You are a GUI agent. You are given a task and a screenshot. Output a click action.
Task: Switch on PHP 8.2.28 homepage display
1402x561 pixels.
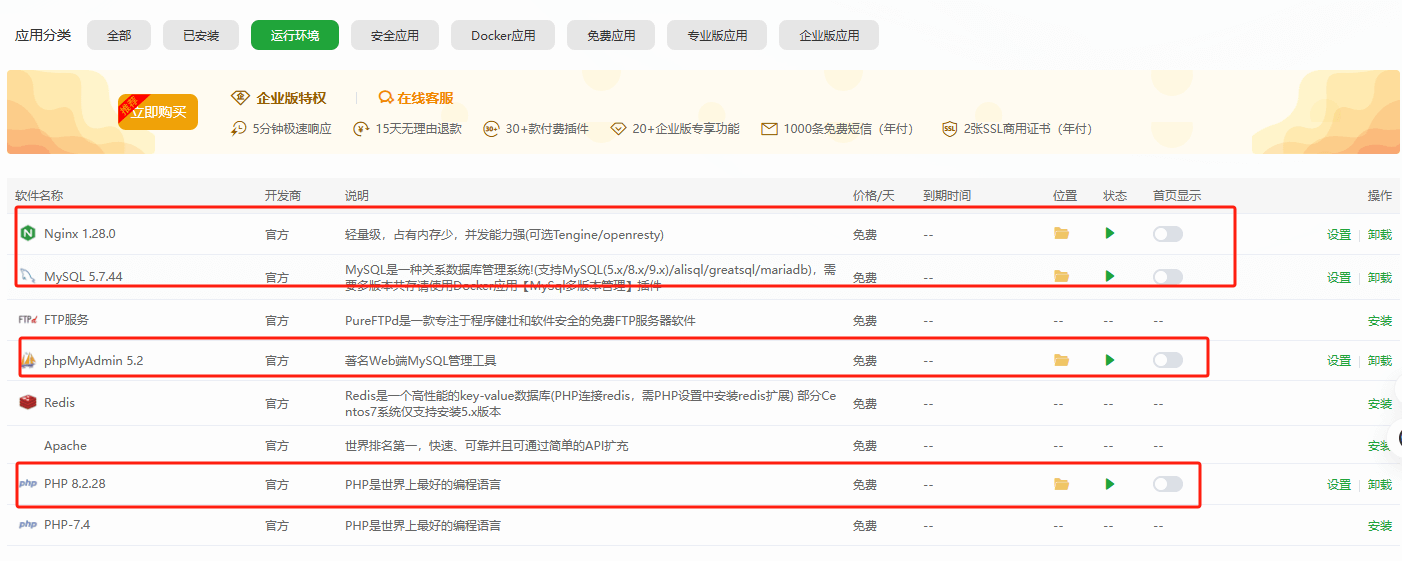point(1167,484)
